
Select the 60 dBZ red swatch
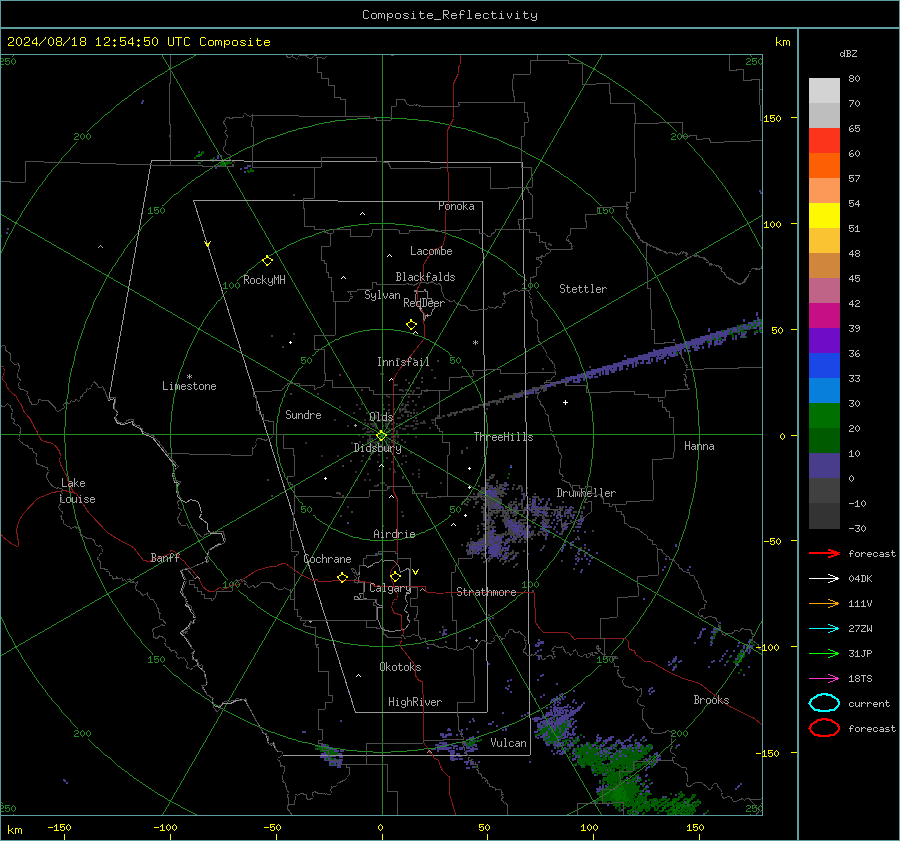point(824,141)
